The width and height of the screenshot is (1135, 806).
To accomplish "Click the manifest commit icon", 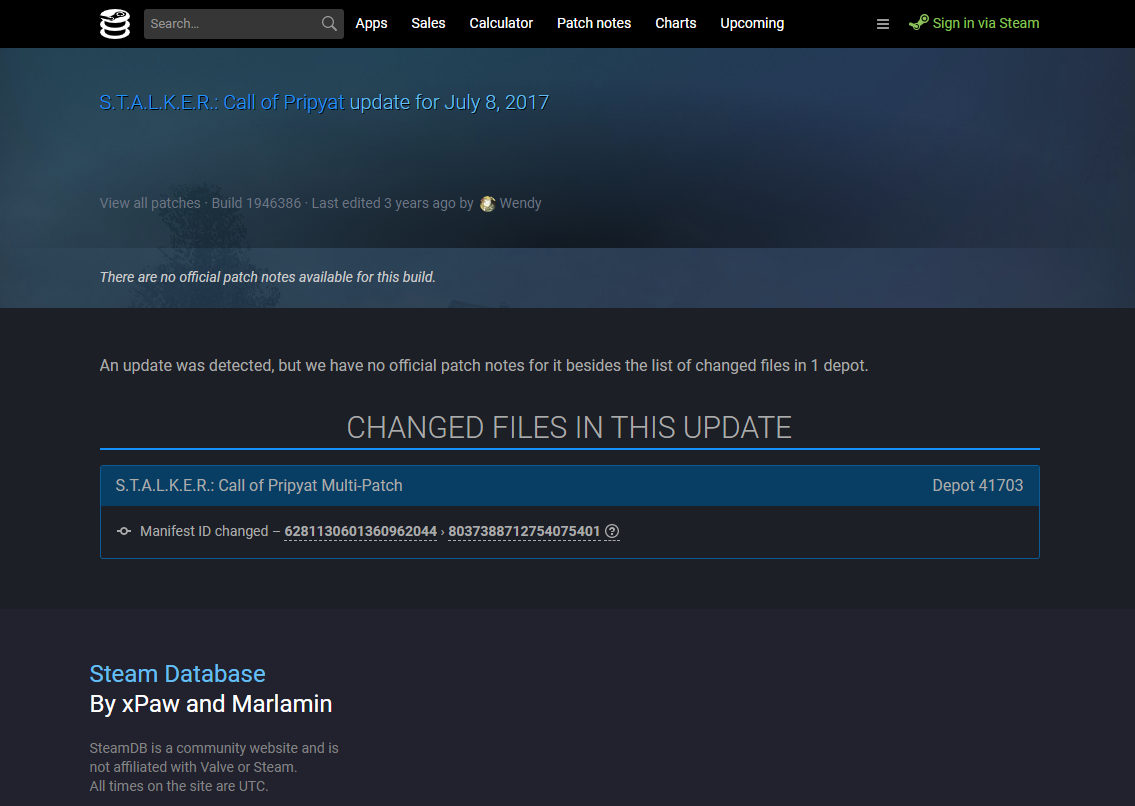I will pos(124,531).
